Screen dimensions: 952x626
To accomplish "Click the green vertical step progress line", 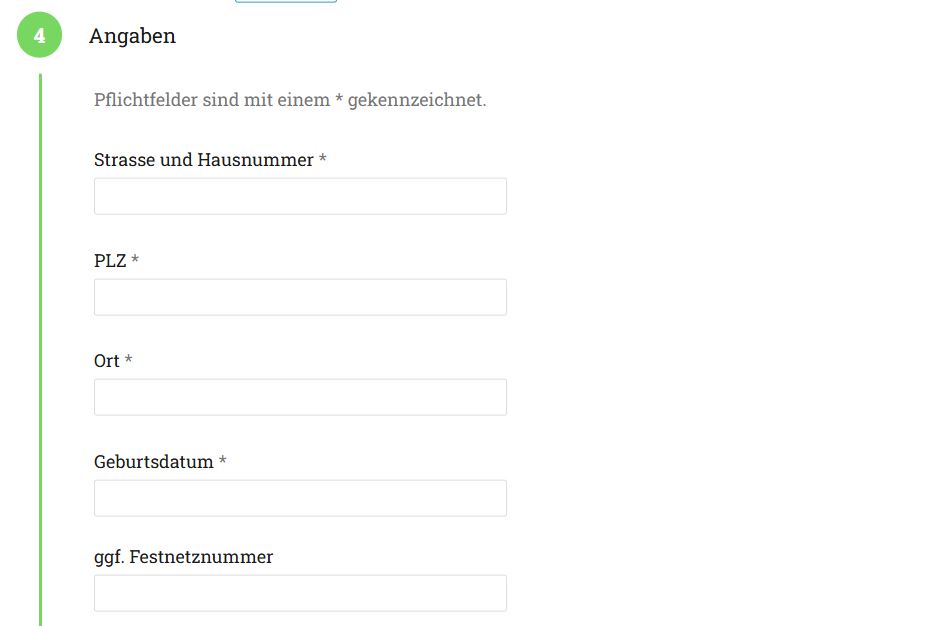I will [x=40, y=350].
